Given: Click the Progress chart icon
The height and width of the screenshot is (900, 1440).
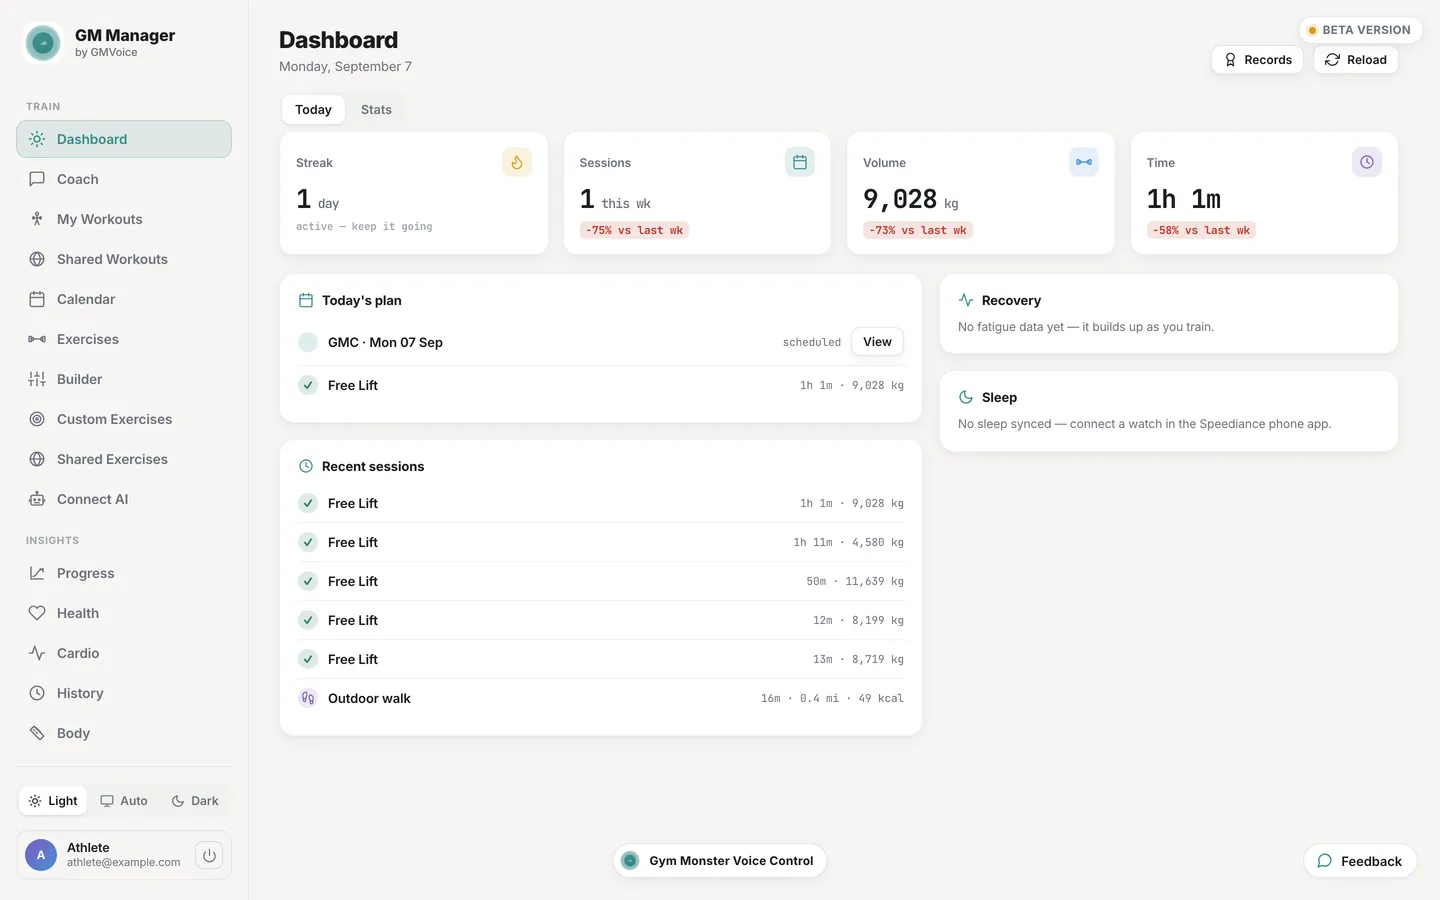Looking at the screenshot, I should click(x=37, y=573).
